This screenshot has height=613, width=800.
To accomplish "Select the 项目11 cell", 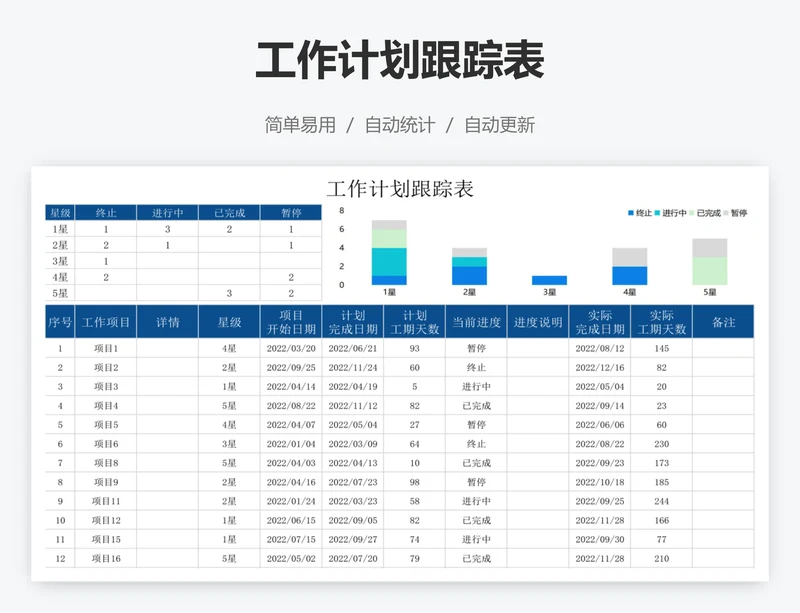I will coord(106,501).
